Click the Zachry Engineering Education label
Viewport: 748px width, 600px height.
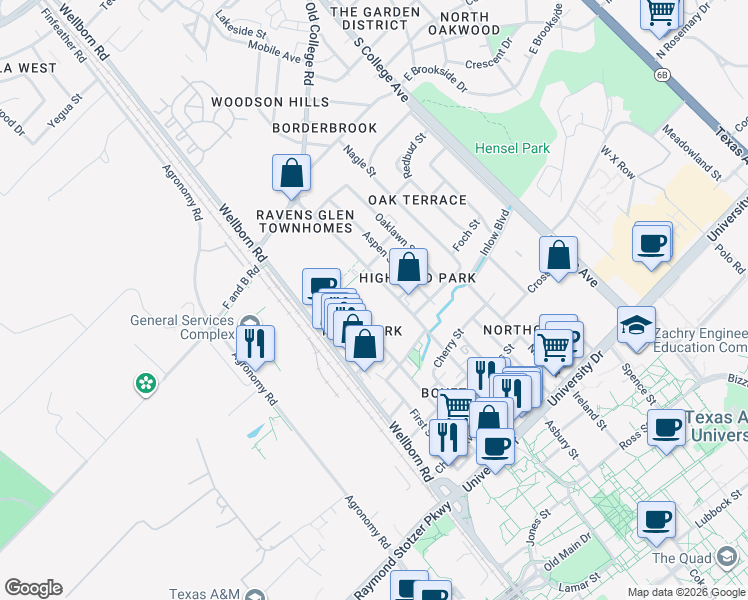[x=700, y=341]
